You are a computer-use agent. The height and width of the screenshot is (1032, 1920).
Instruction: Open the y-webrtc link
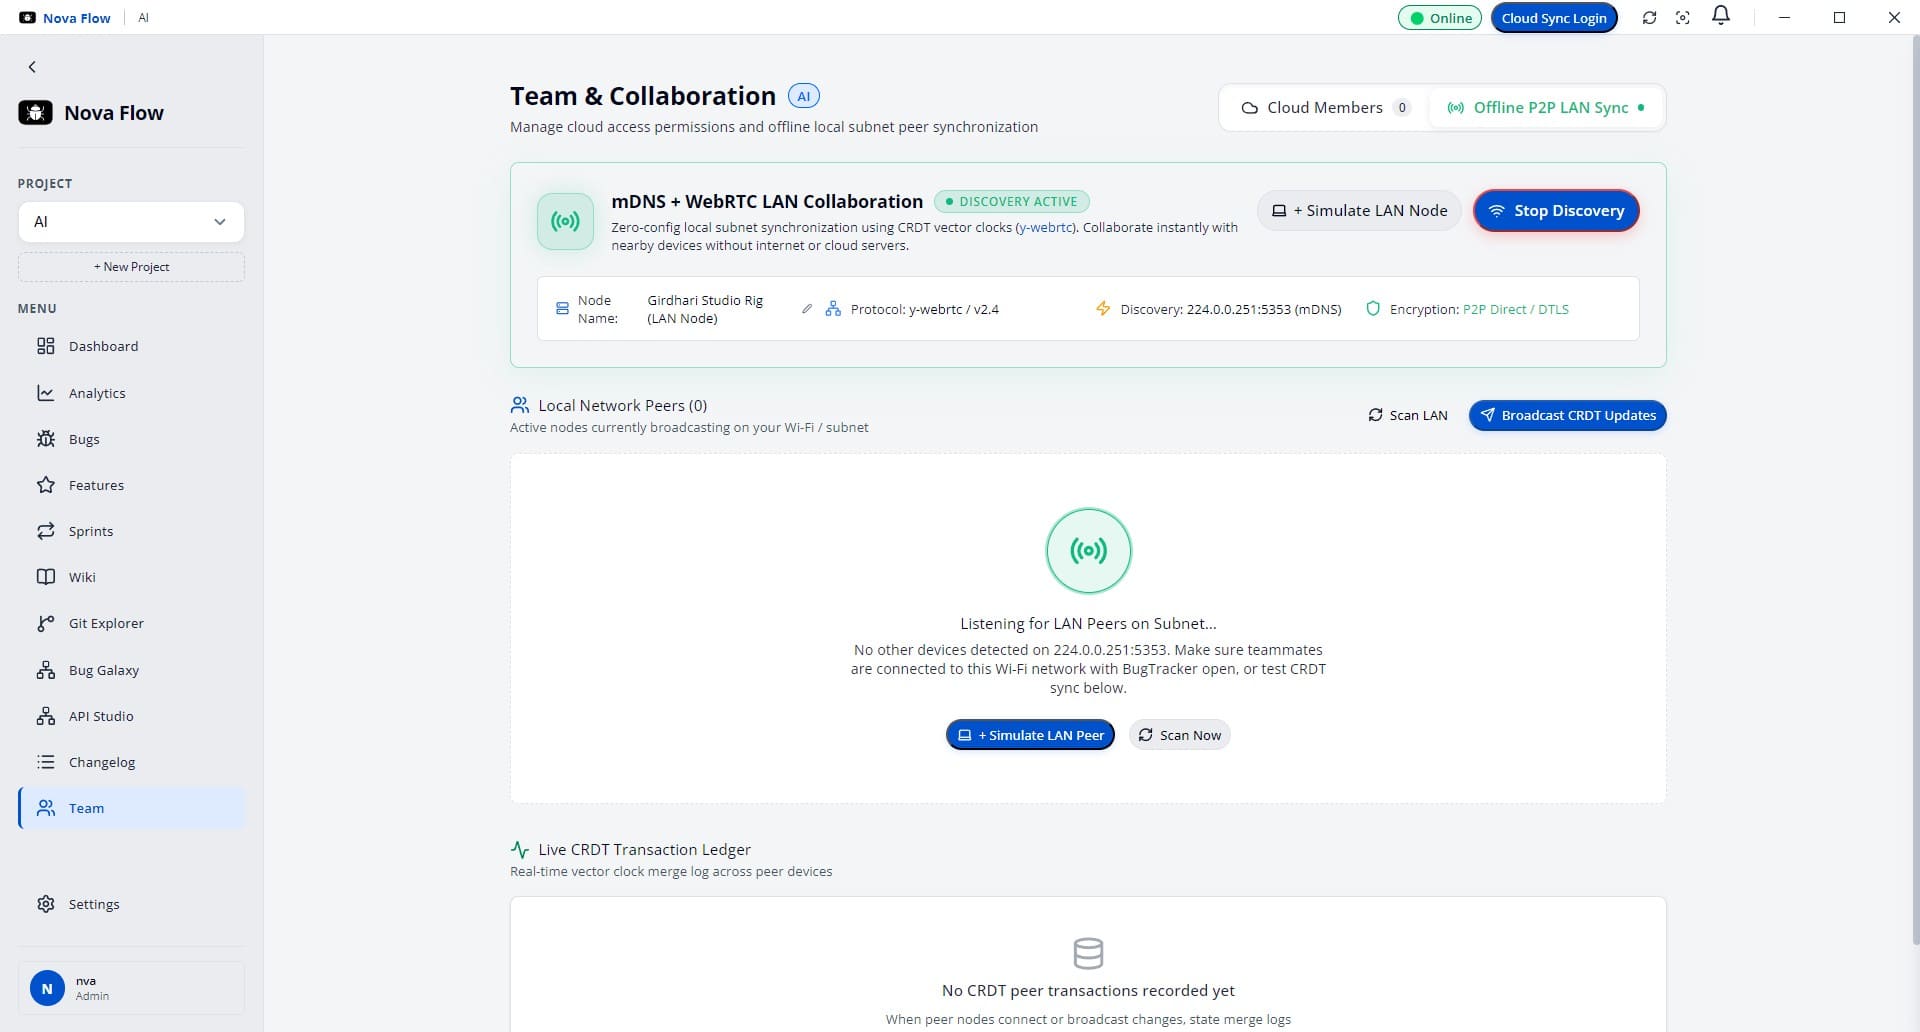(x=1045, y=228)
